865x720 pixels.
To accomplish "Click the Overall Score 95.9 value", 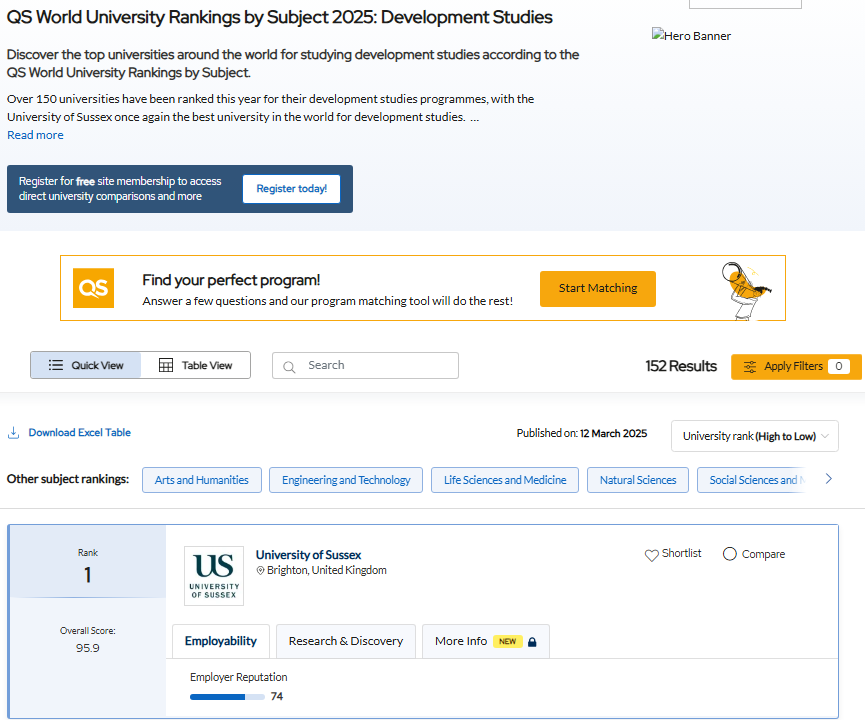I will pos(88,648).
